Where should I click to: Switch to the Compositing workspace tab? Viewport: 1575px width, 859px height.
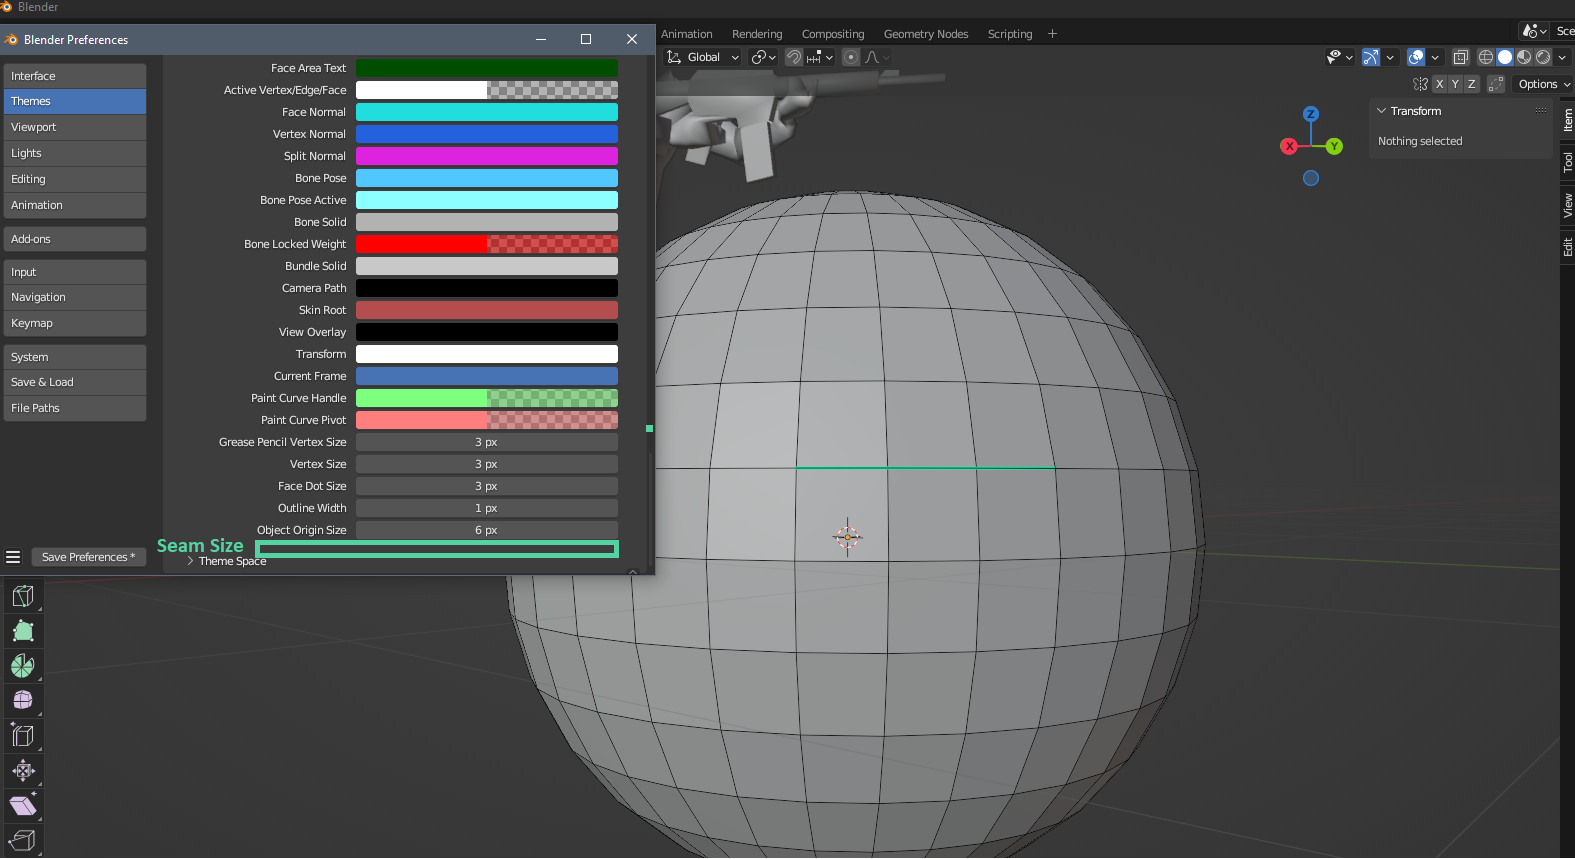click(833, 34)
